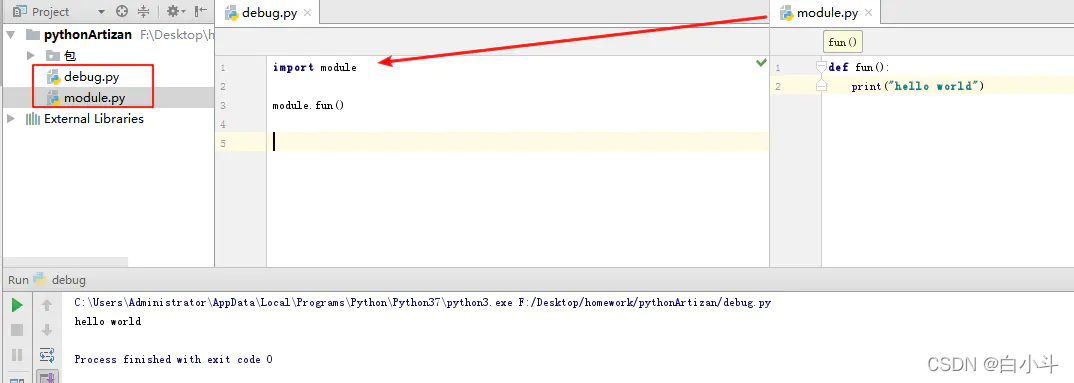Click line number 5 gutter in debug.py
The image size is (1074, 383).
click(223, 143)
